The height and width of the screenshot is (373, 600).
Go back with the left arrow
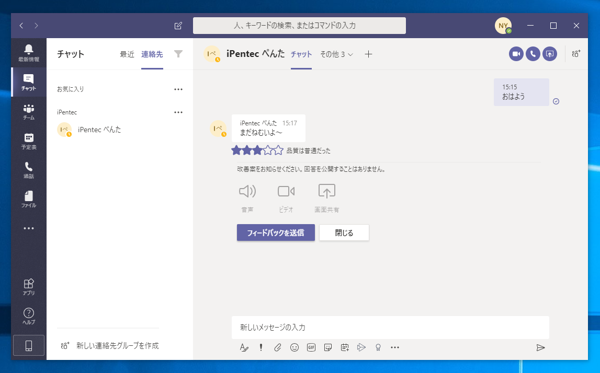click(21, 26)
